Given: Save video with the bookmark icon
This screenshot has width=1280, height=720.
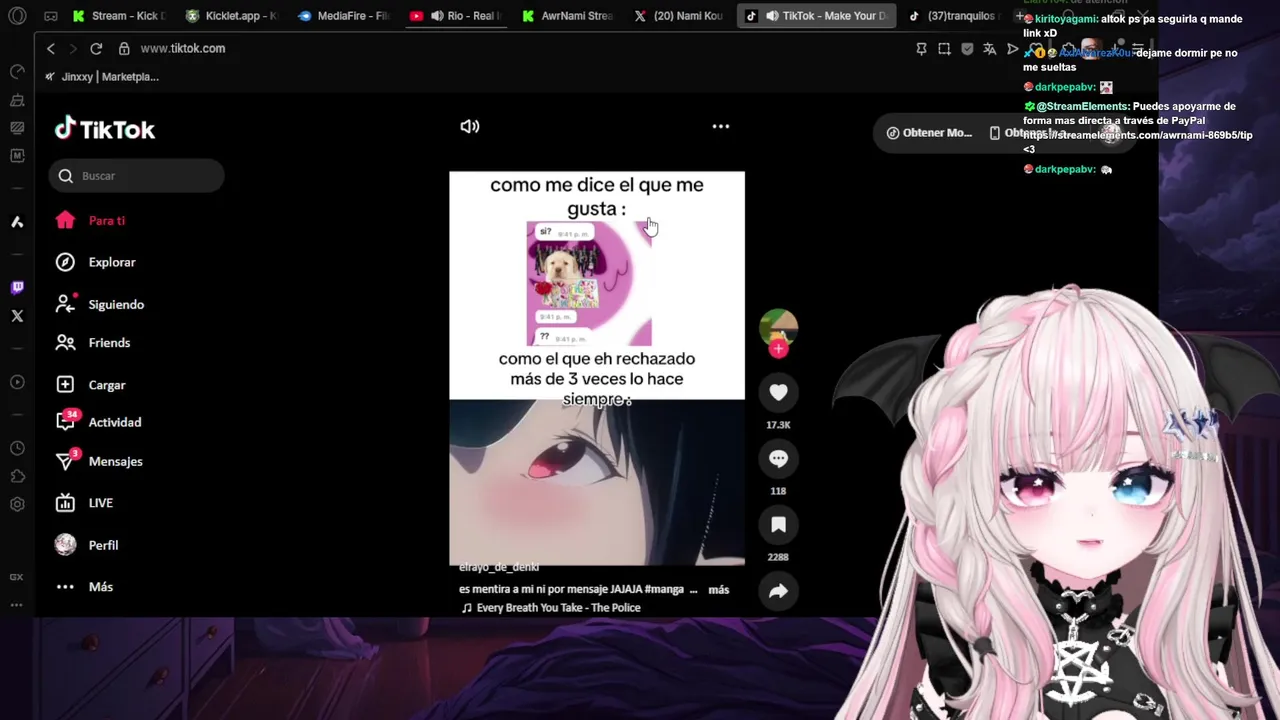Looking at the screenshot, I should click(x=778, y=525).
